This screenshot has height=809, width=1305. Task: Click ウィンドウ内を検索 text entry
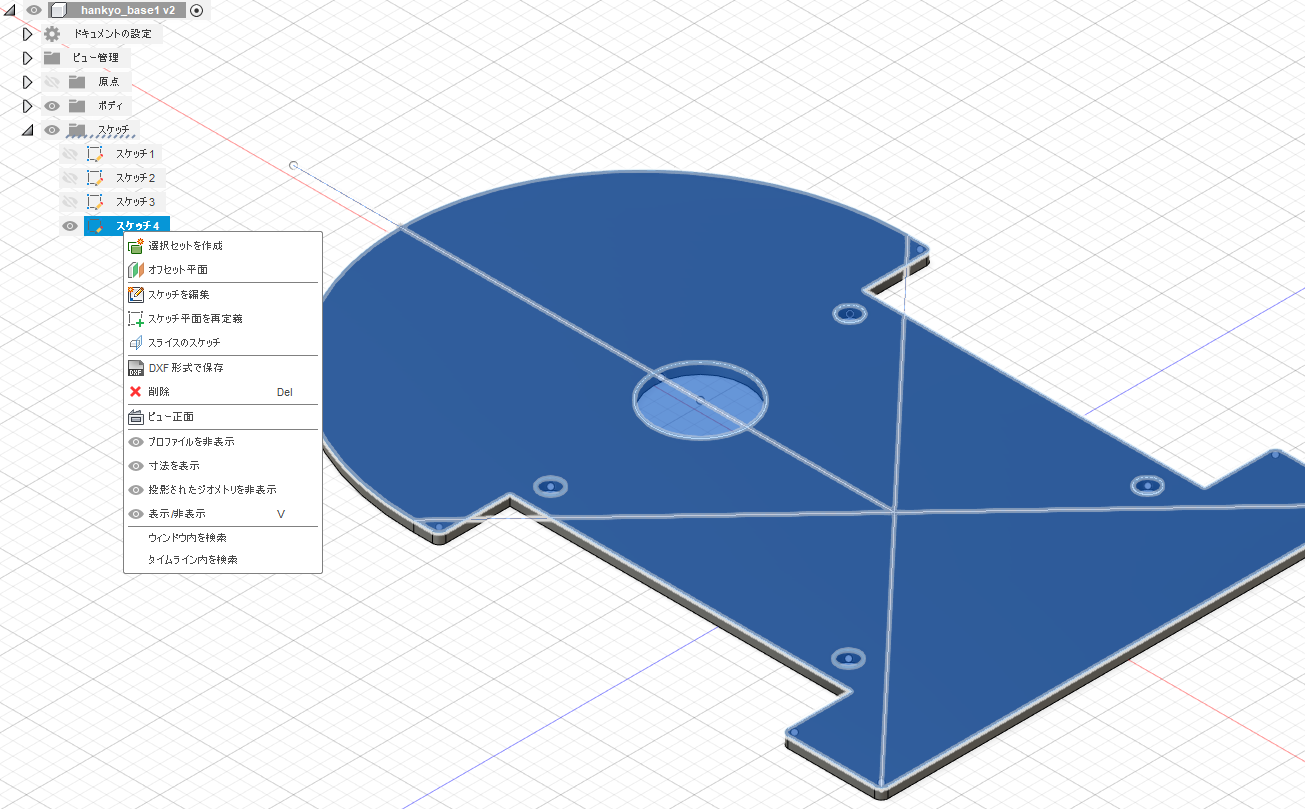[187, 538]
